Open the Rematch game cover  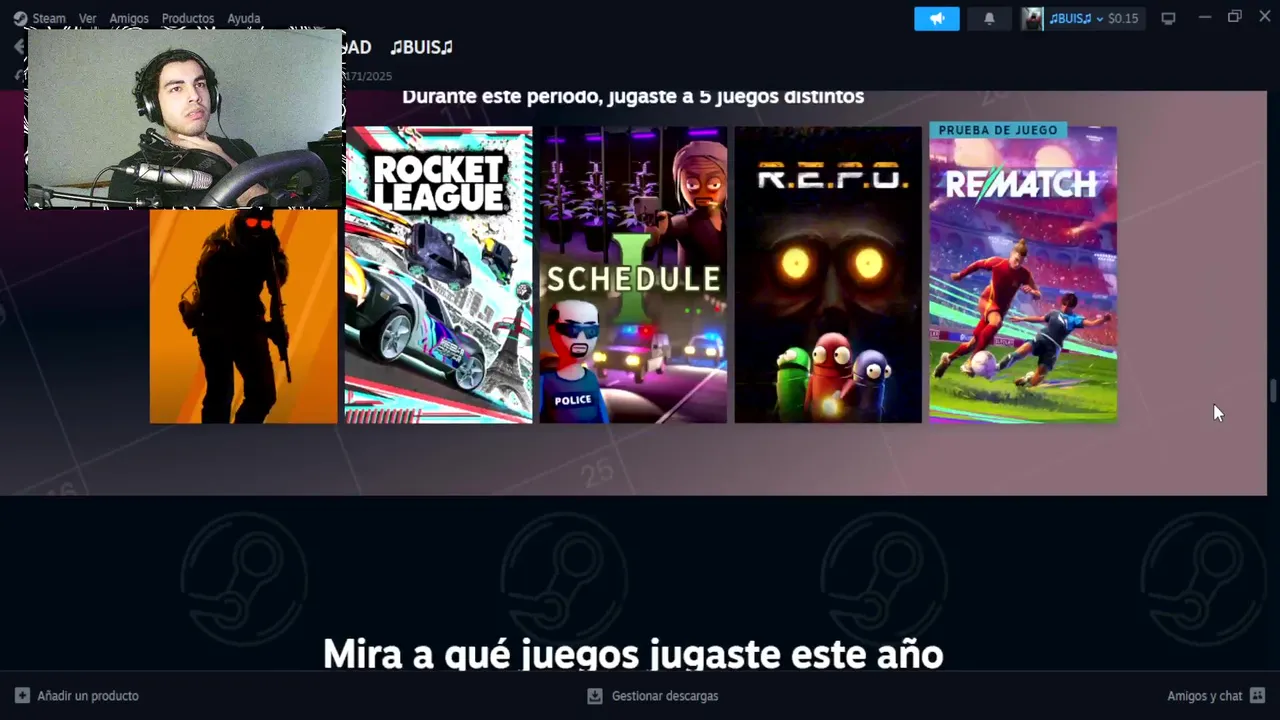[x=1023, y=275]
